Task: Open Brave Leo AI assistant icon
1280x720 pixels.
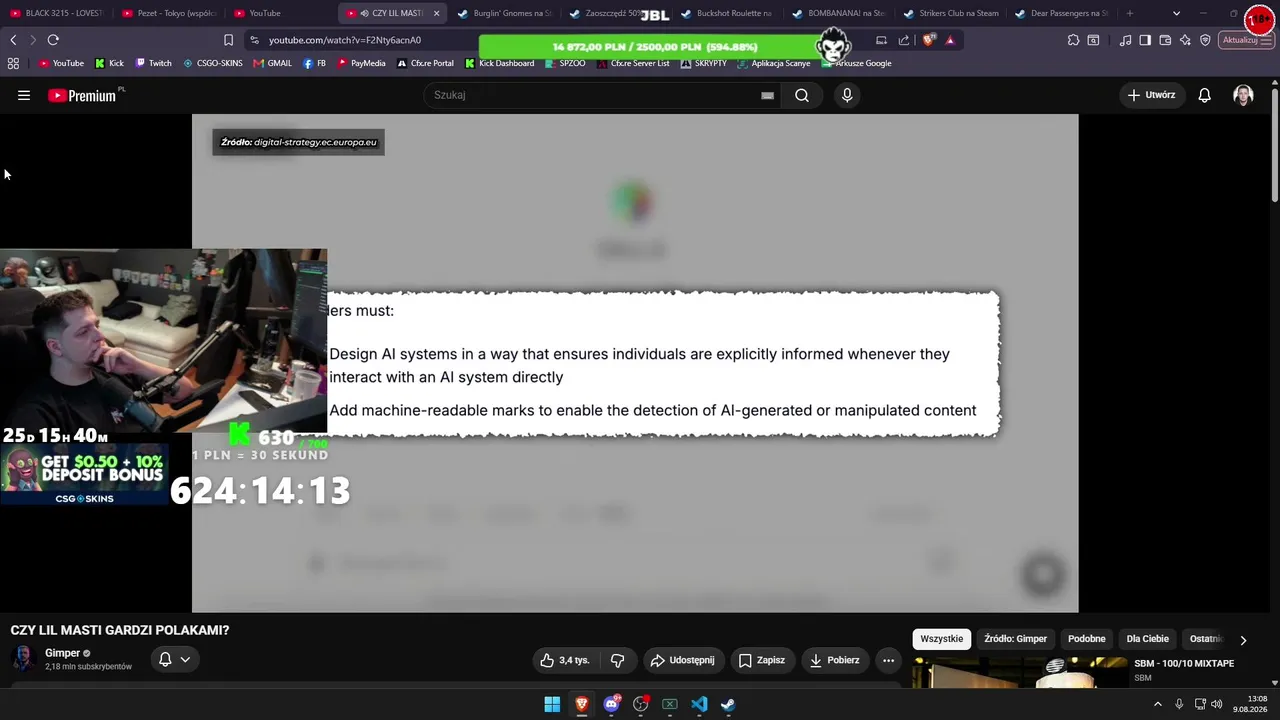Action: 1185,40
